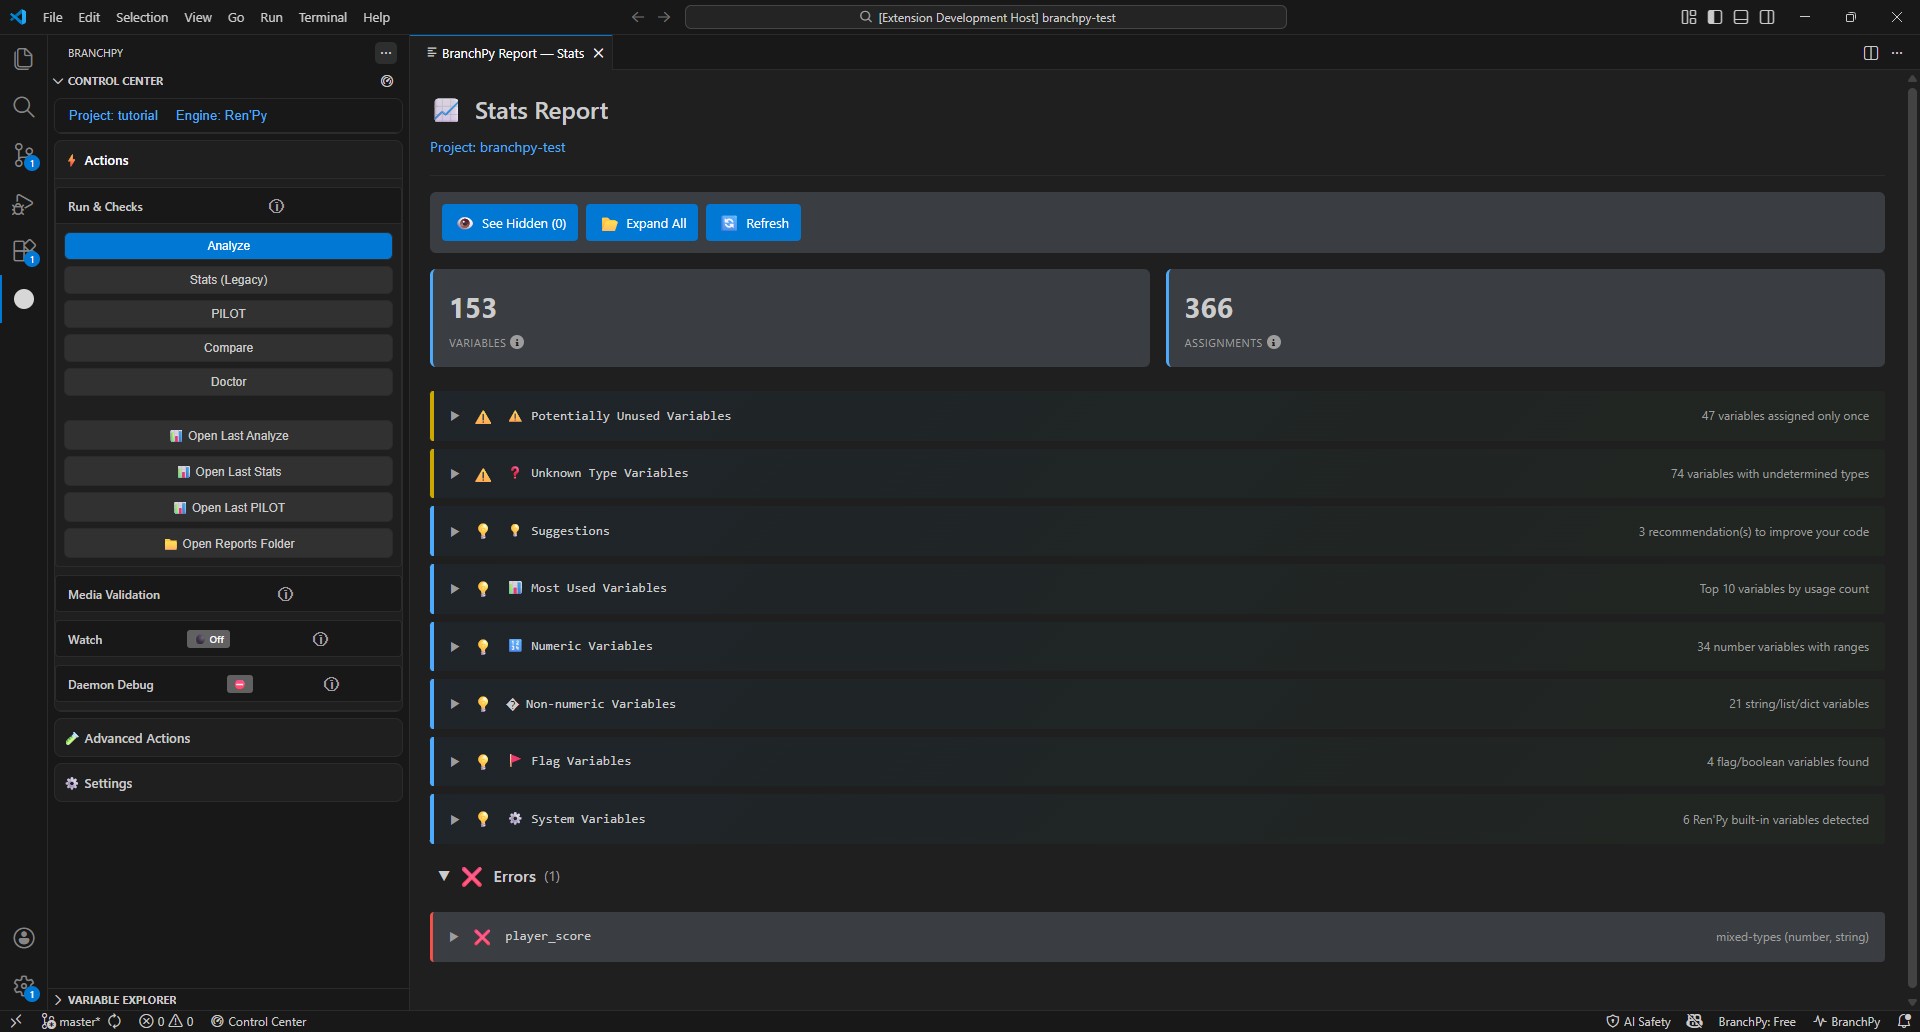
Task: Open Run and Debug view
Action: click(23, 203)
